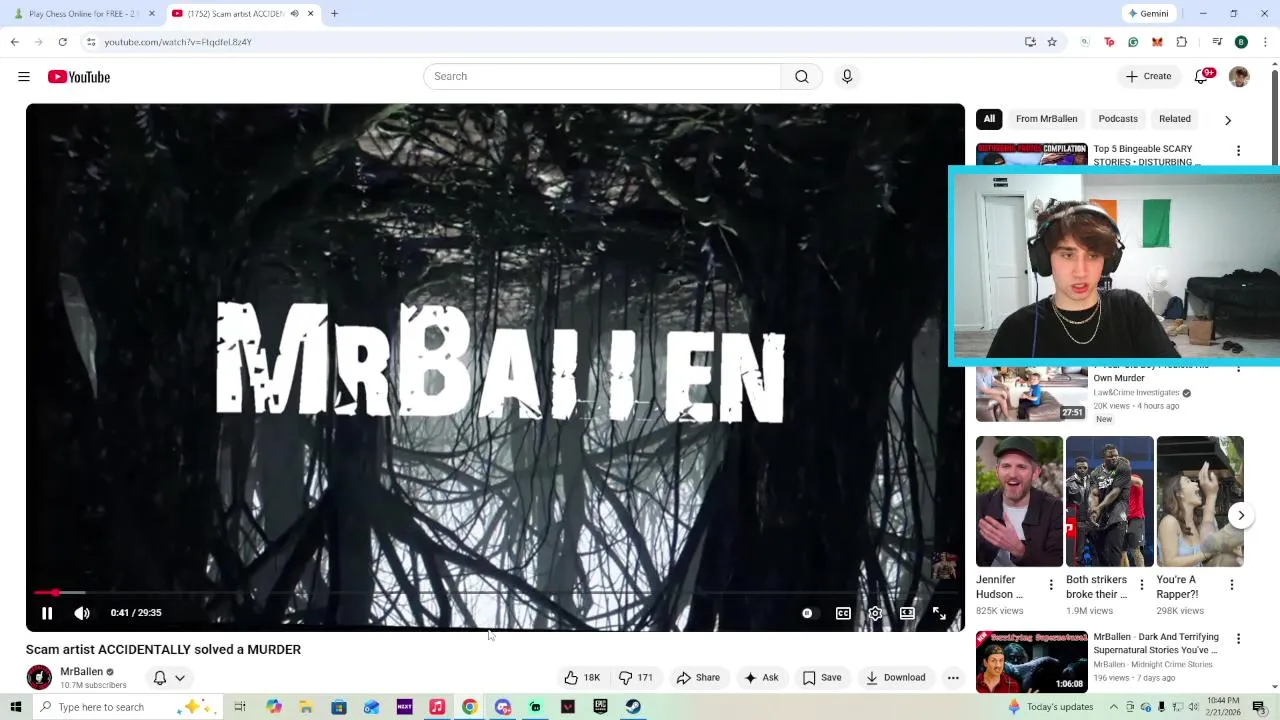Open Chrome three-dot menu
Viewport: 1280px width, 720px height.
1265,42
